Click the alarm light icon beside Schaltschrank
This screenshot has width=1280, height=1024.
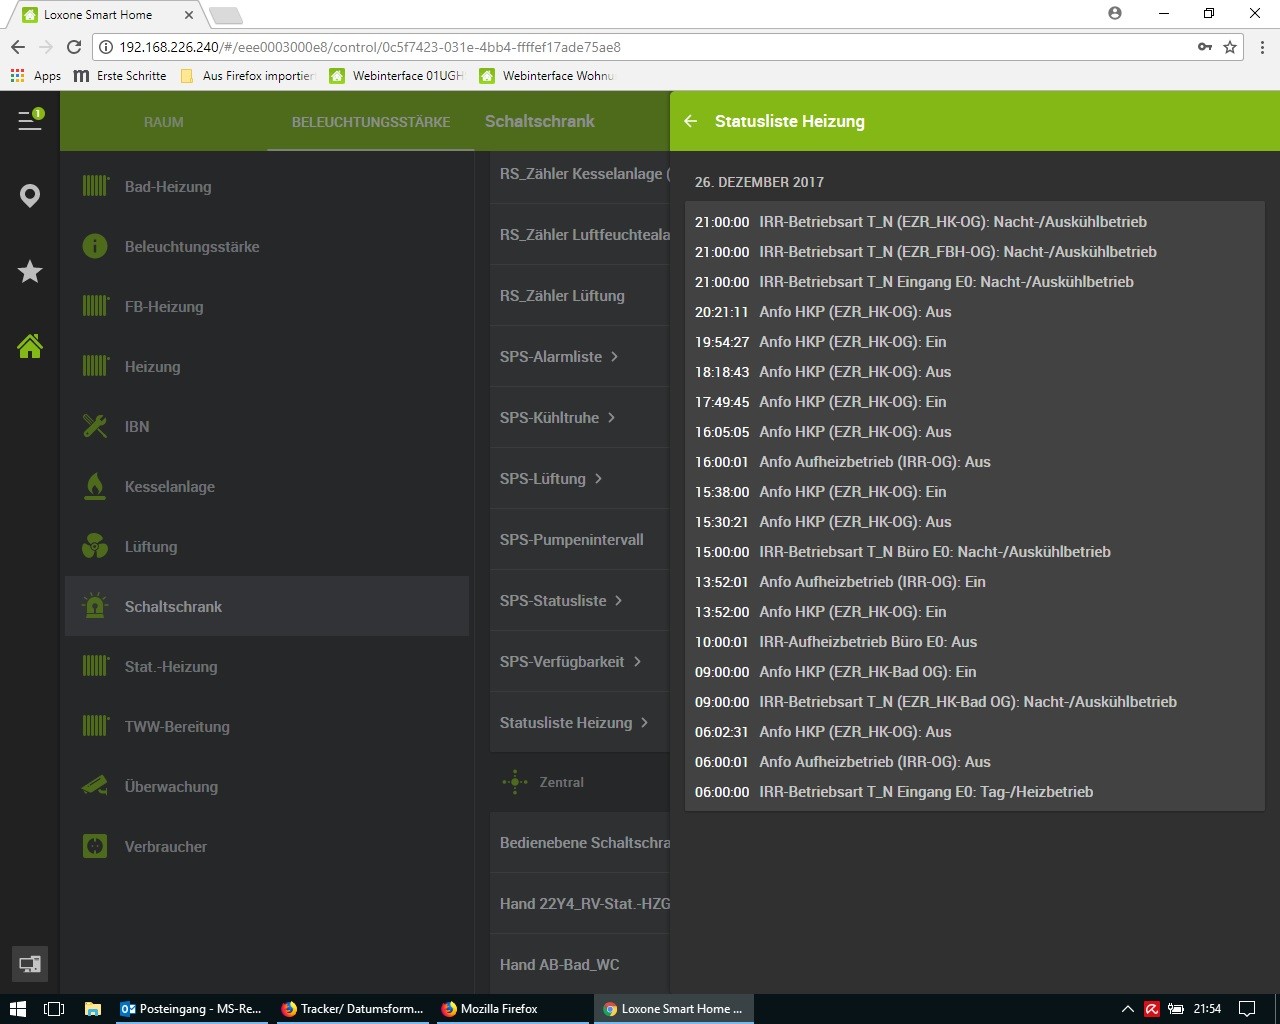tap(95, 606)
